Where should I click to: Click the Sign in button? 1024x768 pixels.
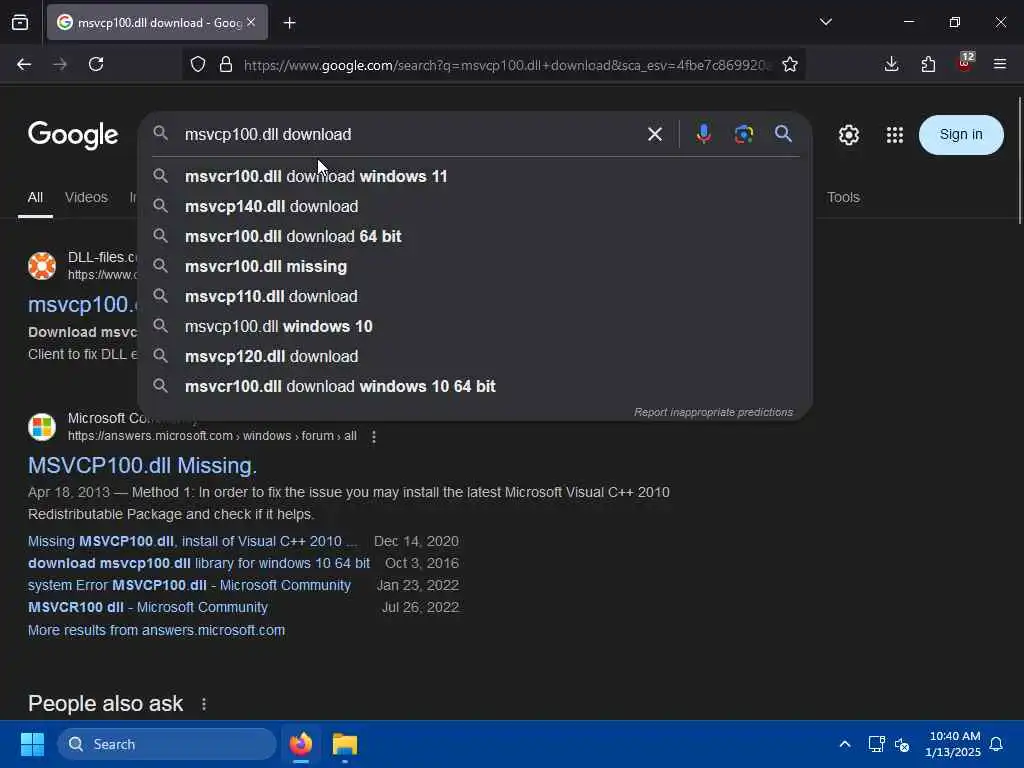(961, 135)
